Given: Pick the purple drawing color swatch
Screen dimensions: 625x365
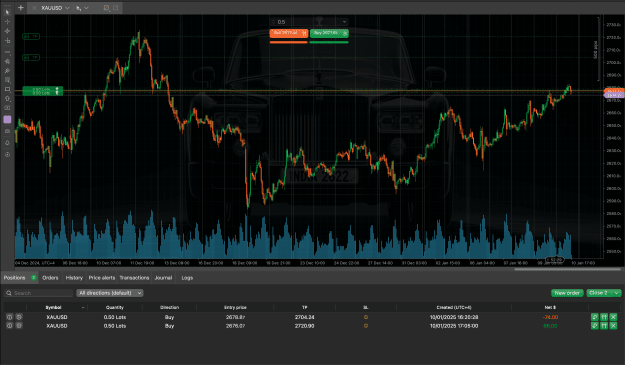Looking at the screenshot, I should coord(7,120).
